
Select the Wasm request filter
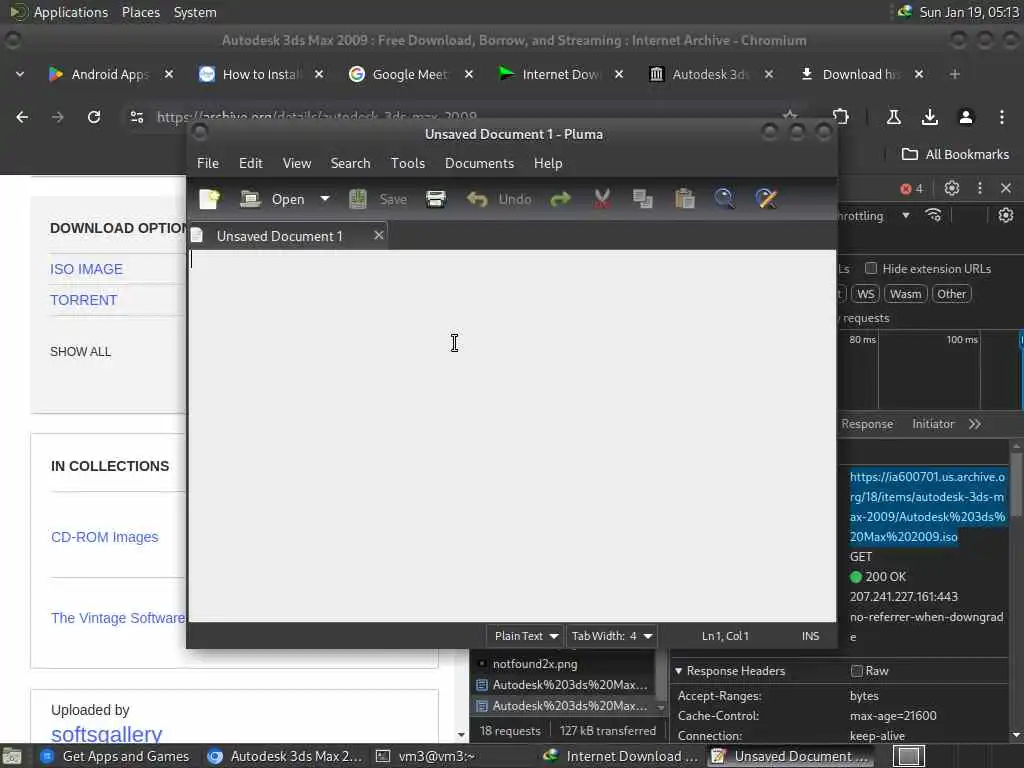point(905,294)
